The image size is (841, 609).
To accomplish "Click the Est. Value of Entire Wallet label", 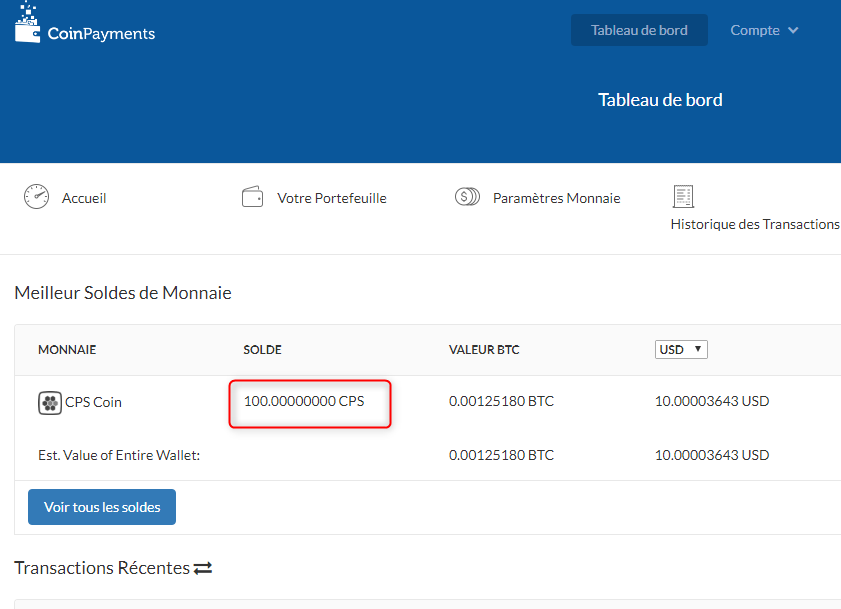I will point(119,456).
